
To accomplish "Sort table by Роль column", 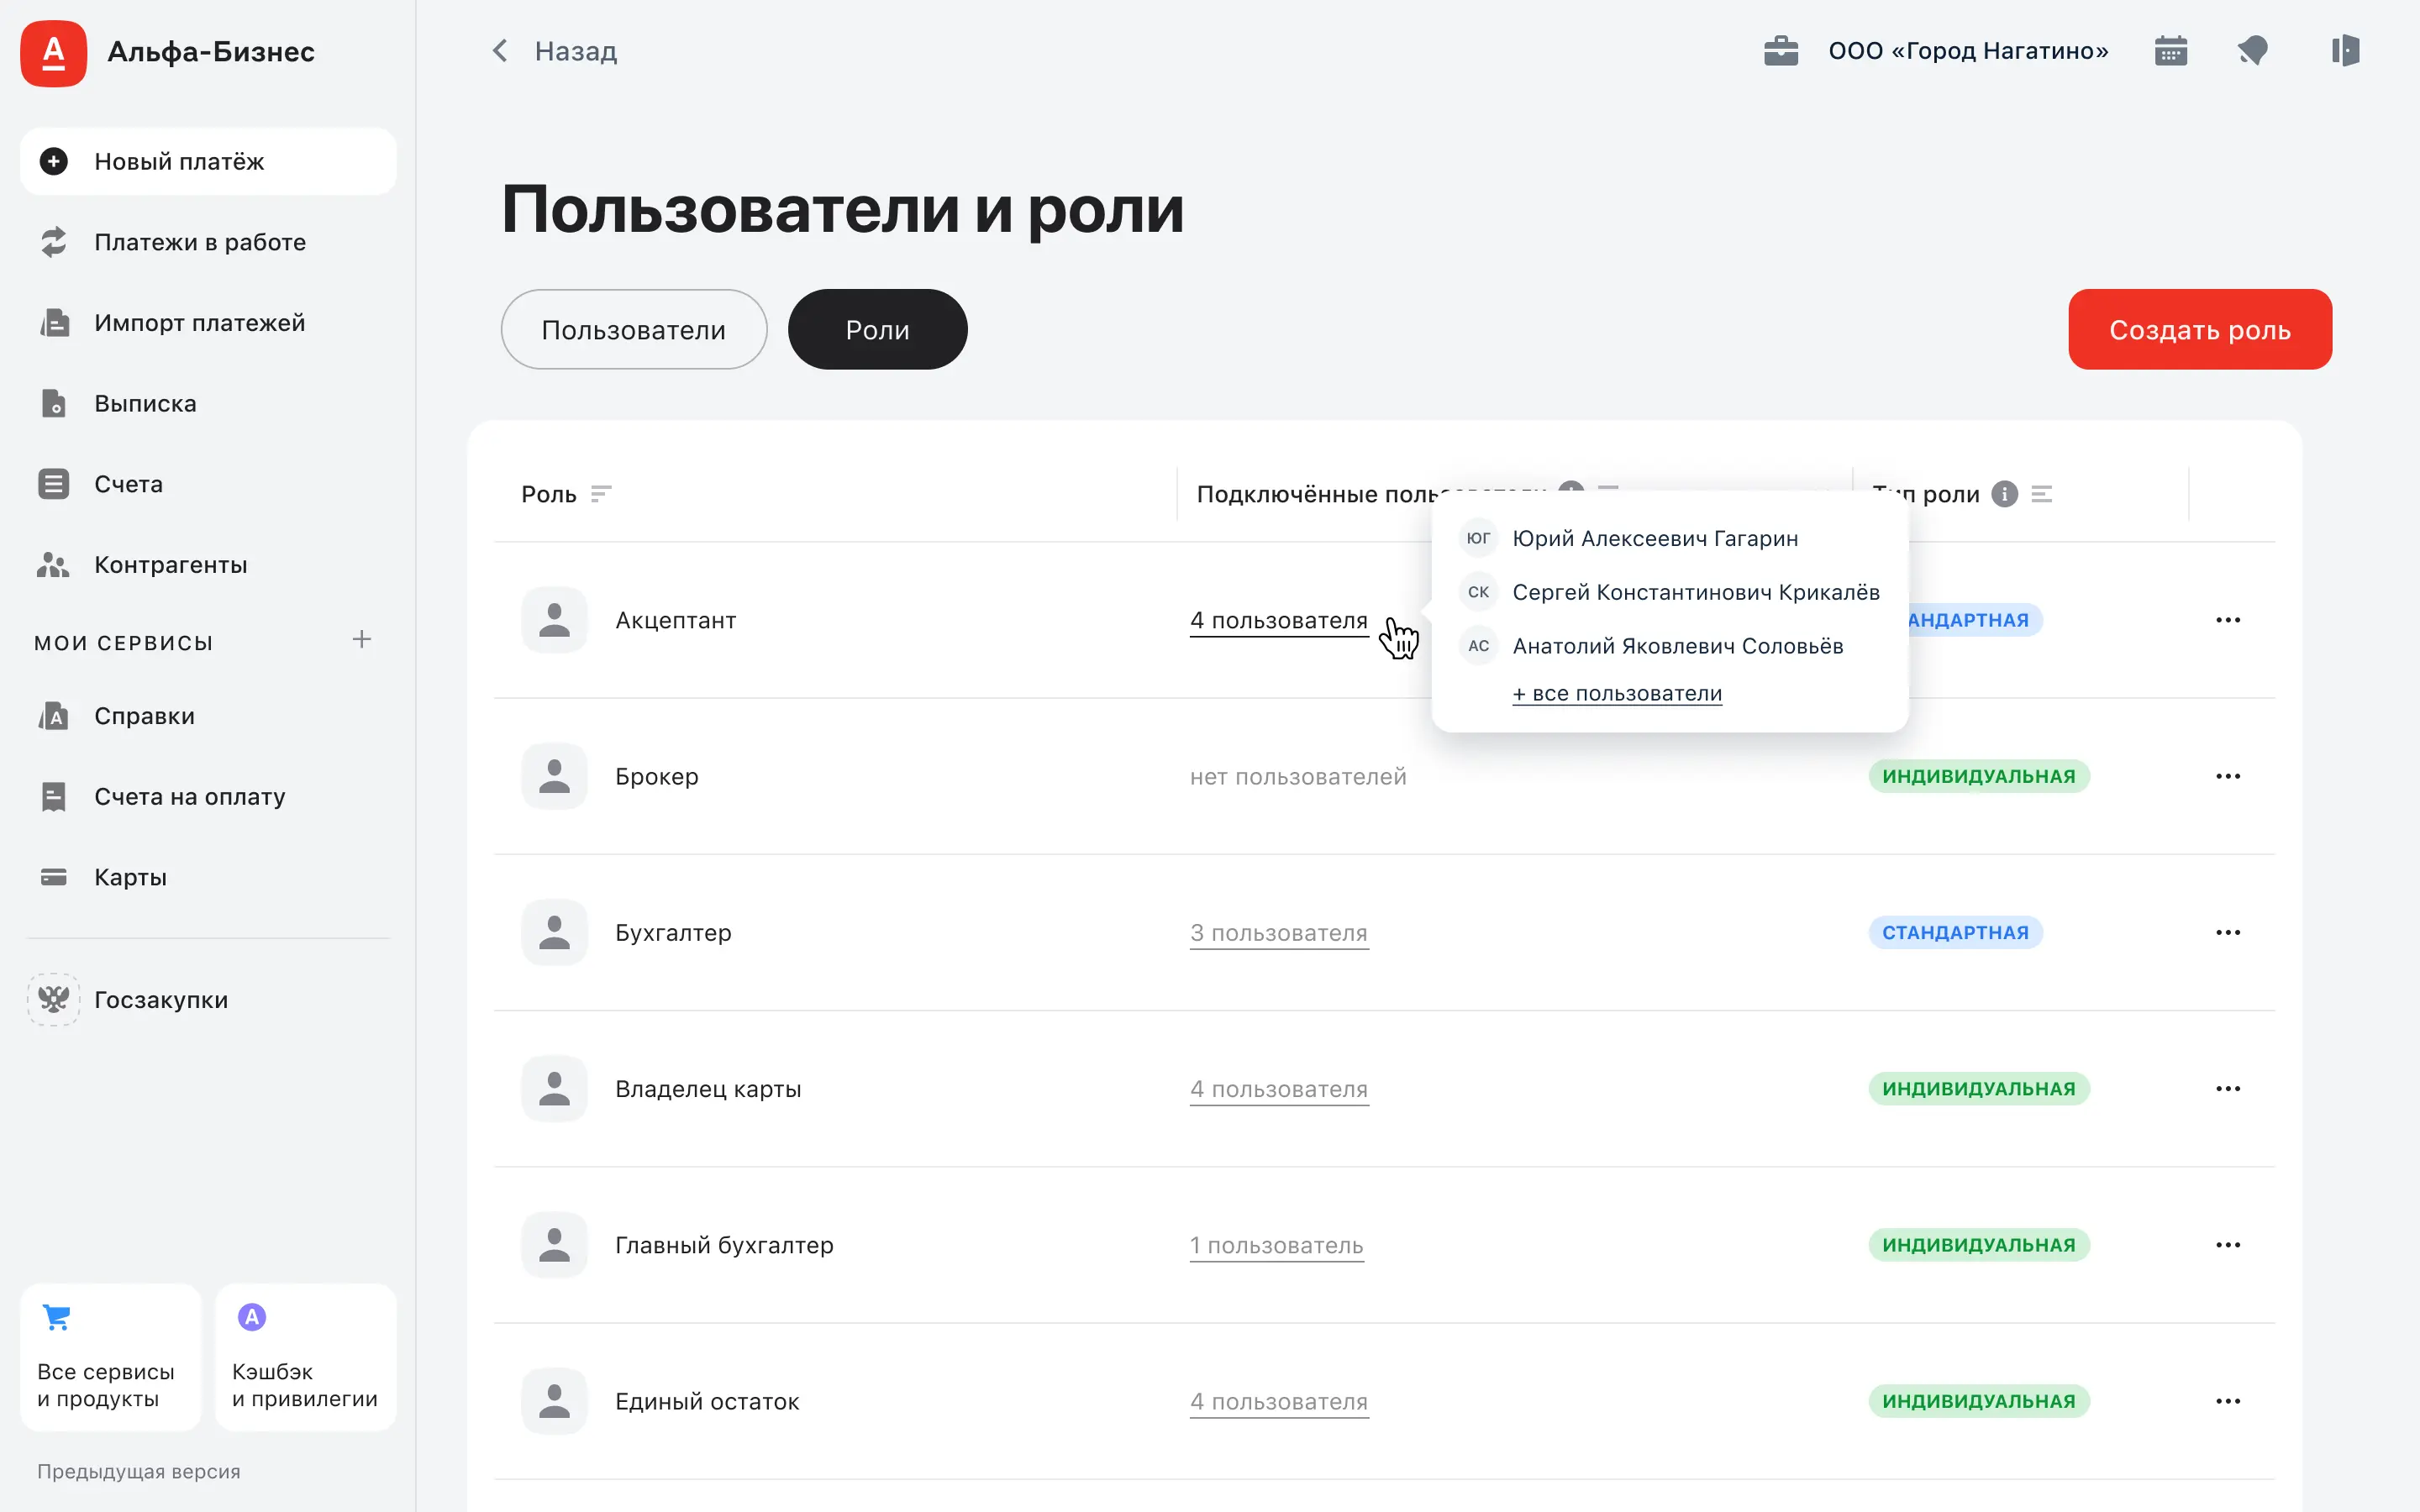I will tap(601, 494).
